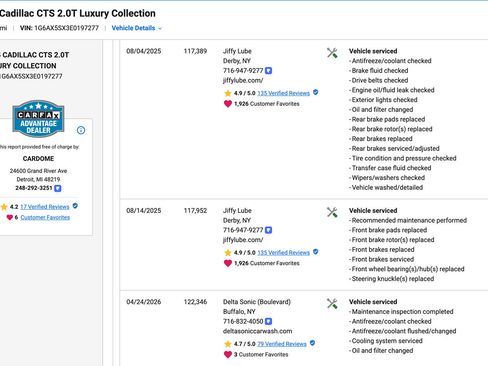Click 'Steering knuckle(s) replaced' line
488x366 pixels.
[391, 279]
